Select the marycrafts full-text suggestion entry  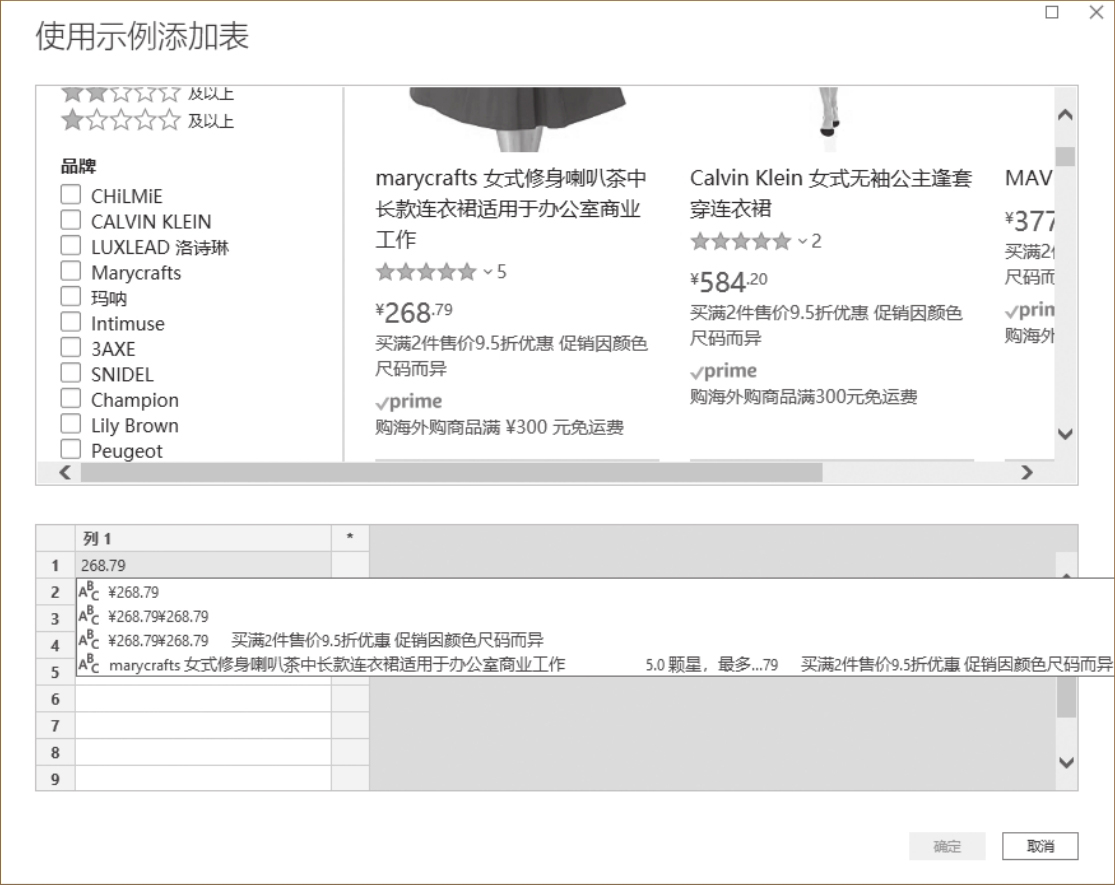pyautogui.click(x=337, y=664)
